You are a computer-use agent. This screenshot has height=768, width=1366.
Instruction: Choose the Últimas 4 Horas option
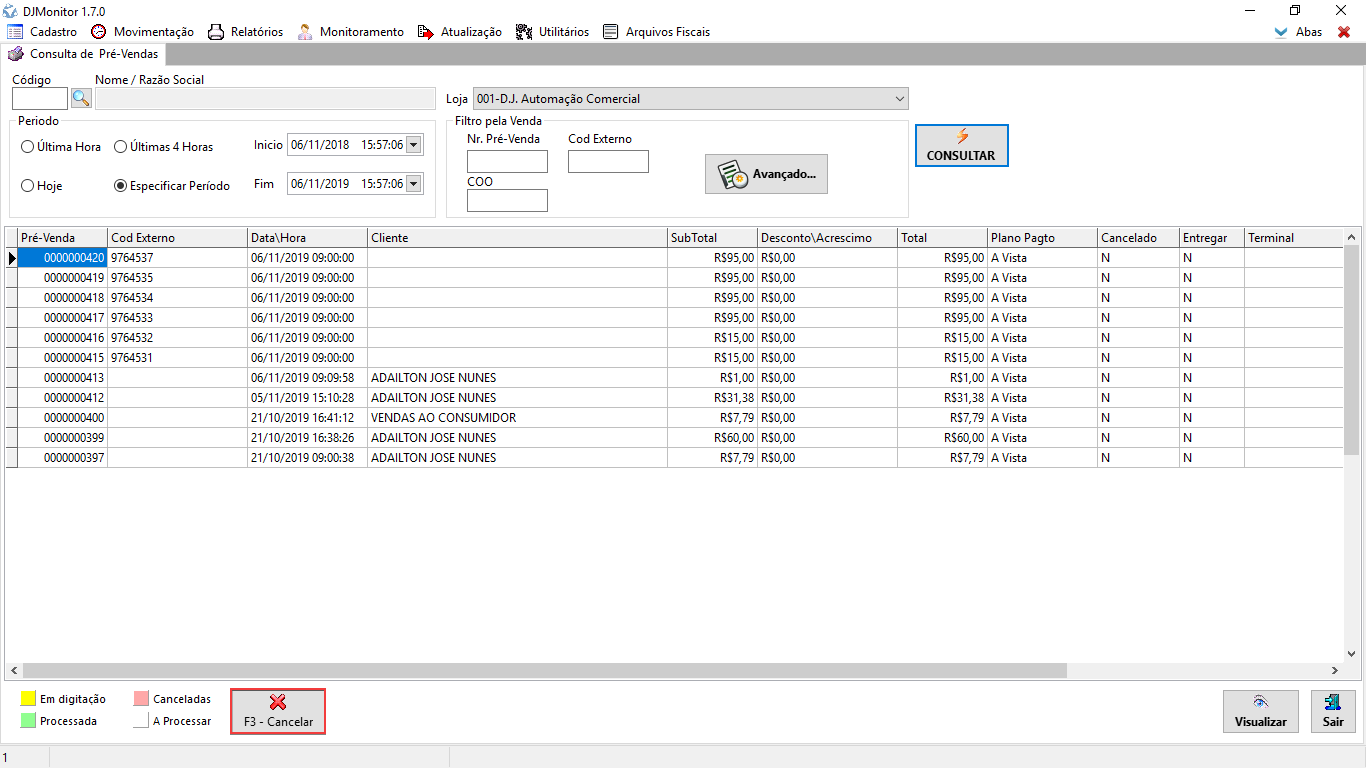[x=121, y=147]
